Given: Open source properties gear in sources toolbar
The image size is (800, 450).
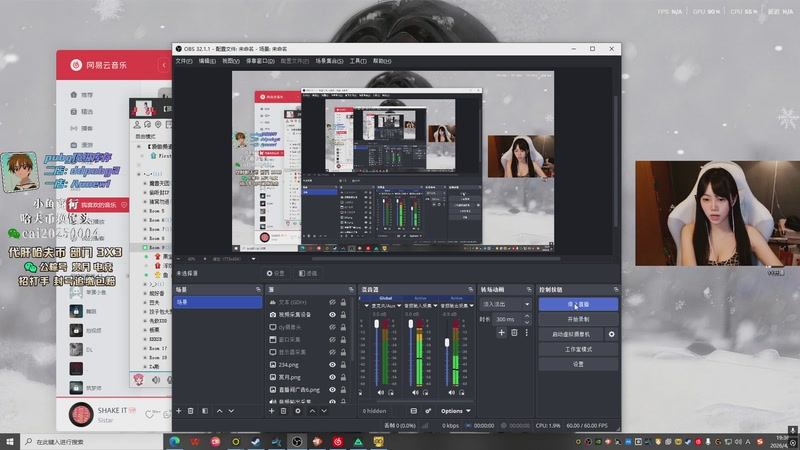Looking at the screenshot, I should (297, 411).
